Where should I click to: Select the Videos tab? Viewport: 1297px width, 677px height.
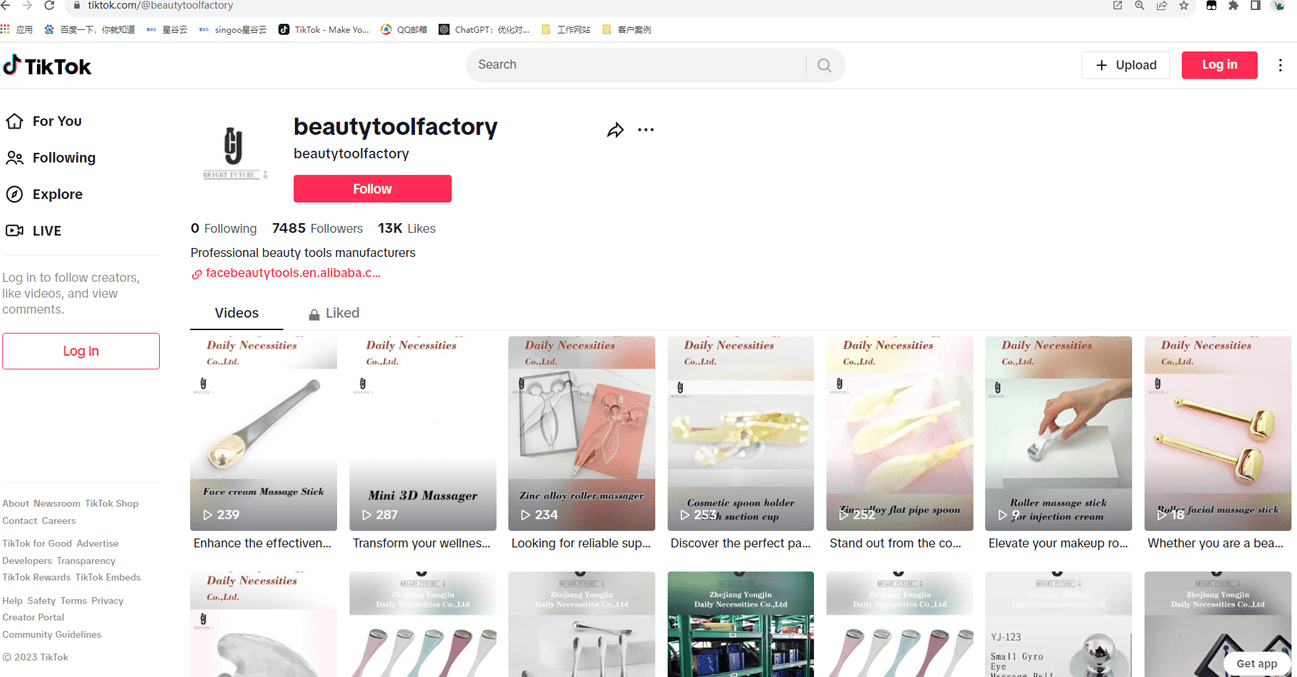click(x=236, y=313)
